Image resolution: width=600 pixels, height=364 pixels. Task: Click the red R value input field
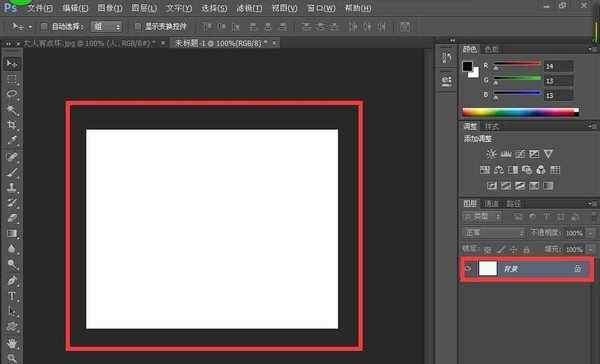[x=559, y=66]
